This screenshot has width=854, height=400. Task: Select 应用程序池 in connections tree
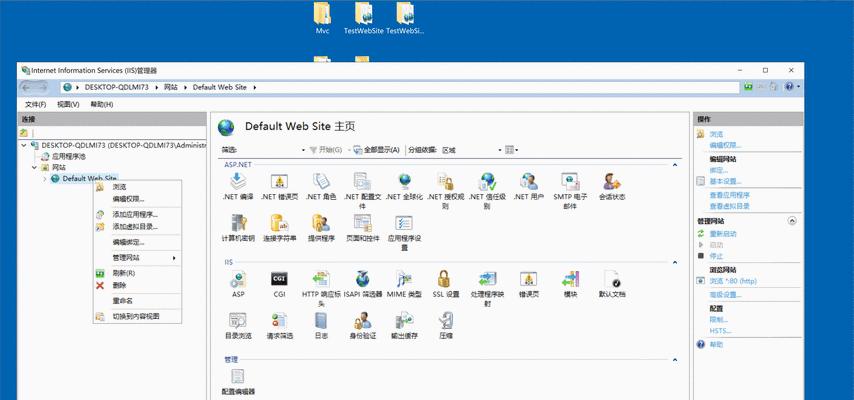(68, 156)
